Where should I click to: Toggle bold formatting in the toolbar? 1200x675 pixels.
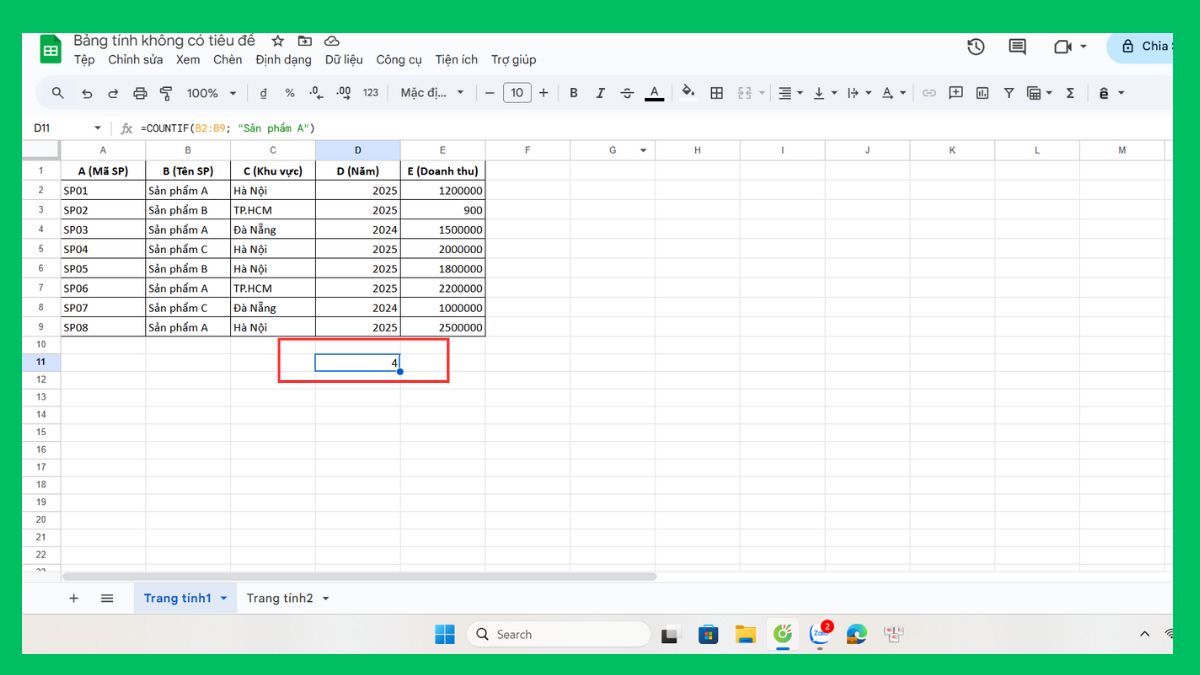coord(573,92)
